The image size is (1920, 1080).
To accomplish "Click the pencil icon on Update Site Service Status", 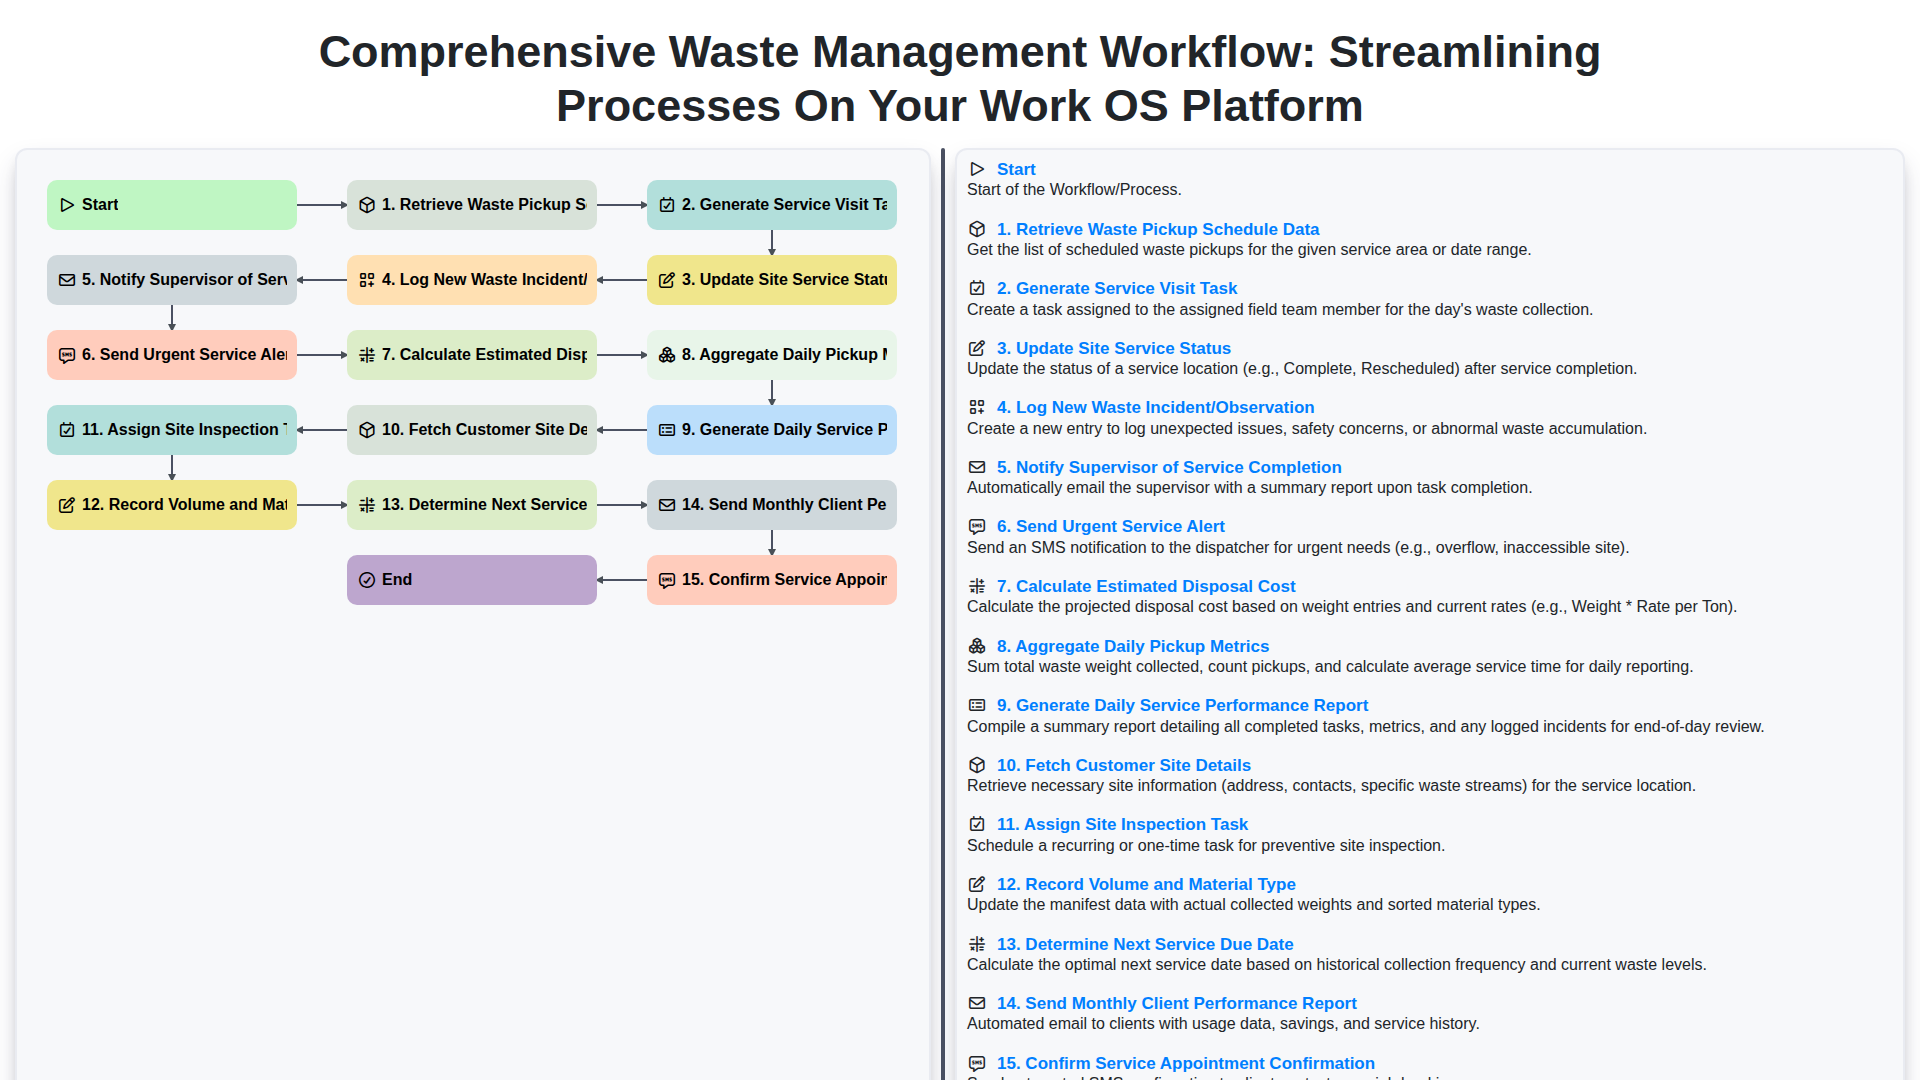I will pyautogui.click(x=667, y=280).
